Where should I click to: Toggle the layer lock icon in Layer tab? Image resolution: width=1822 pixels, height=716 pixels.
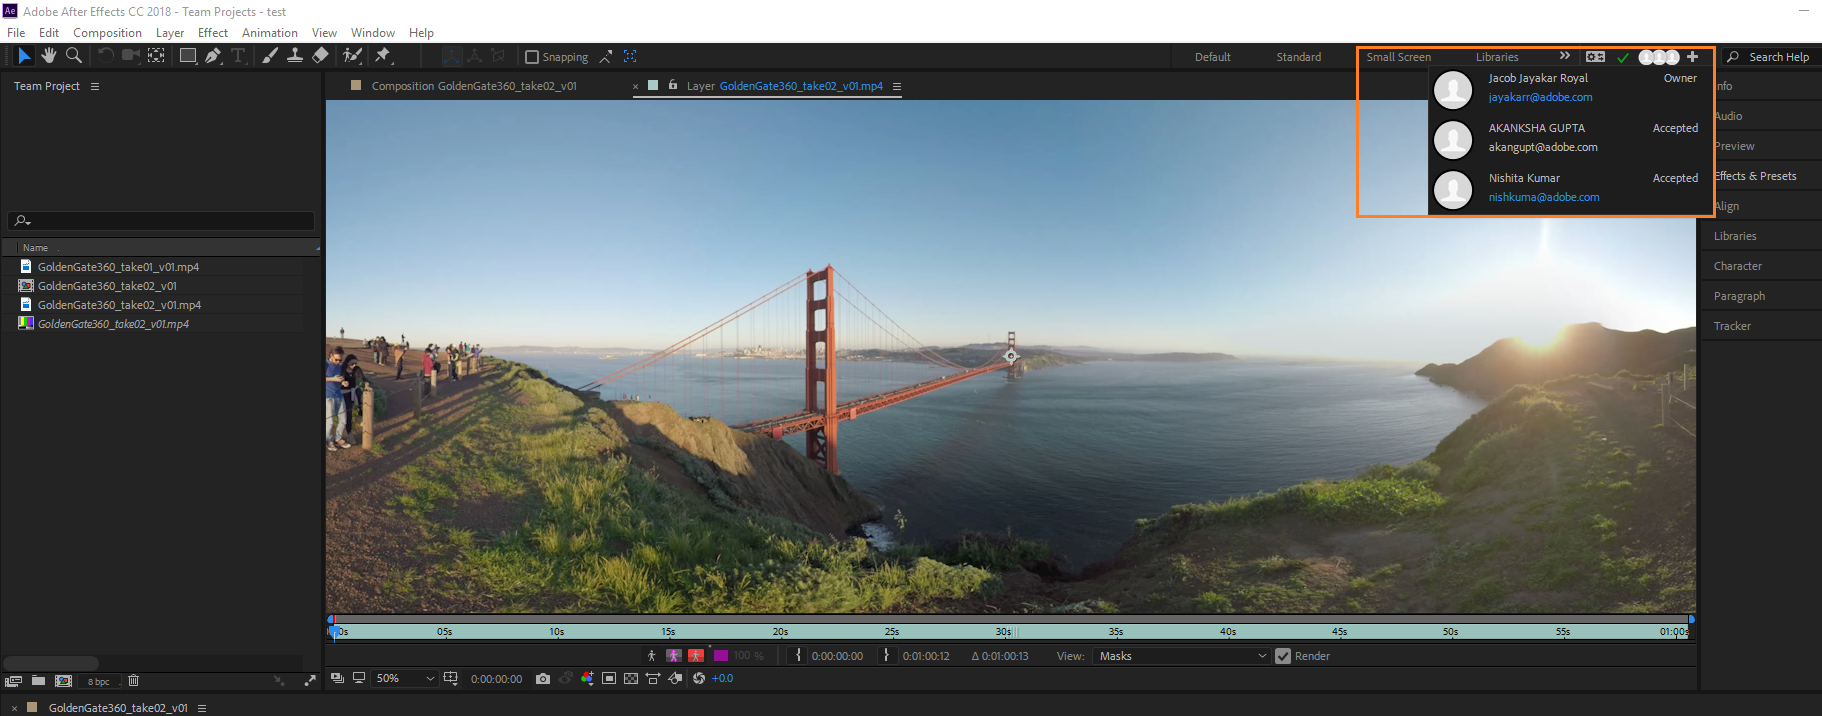673,85
